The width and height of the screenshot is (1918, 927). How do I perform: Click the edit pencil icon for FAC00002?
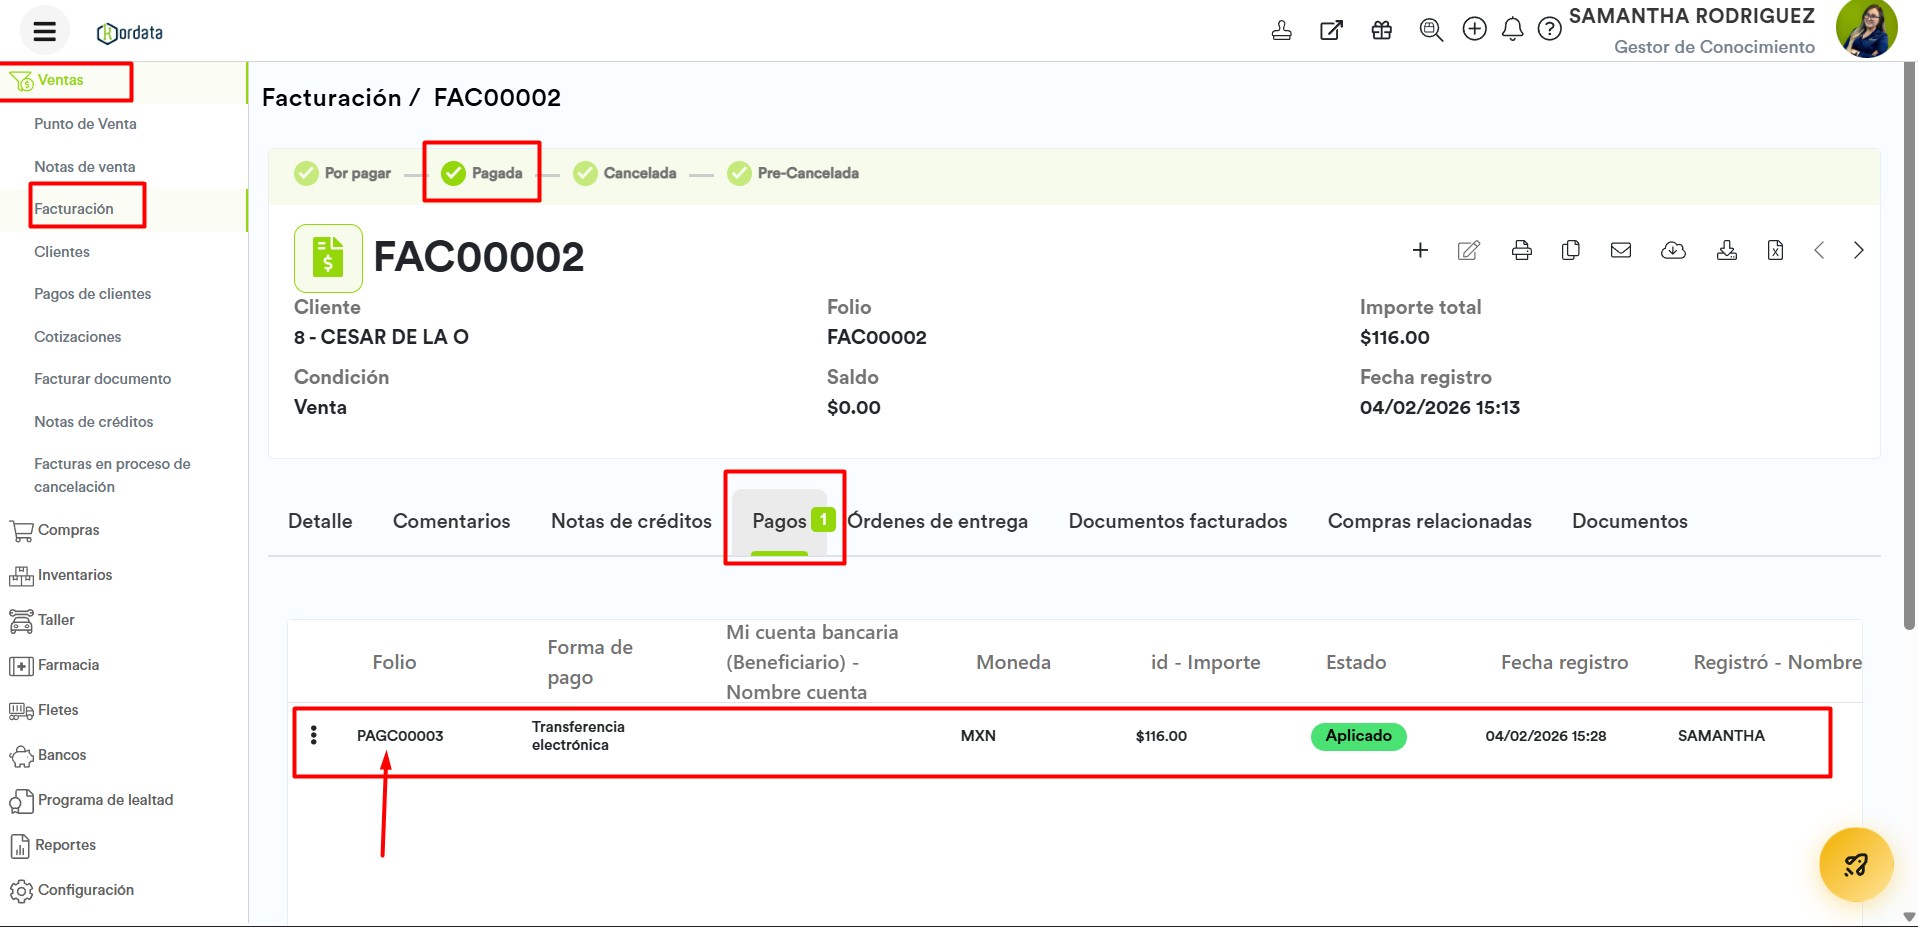point(1469,250)
